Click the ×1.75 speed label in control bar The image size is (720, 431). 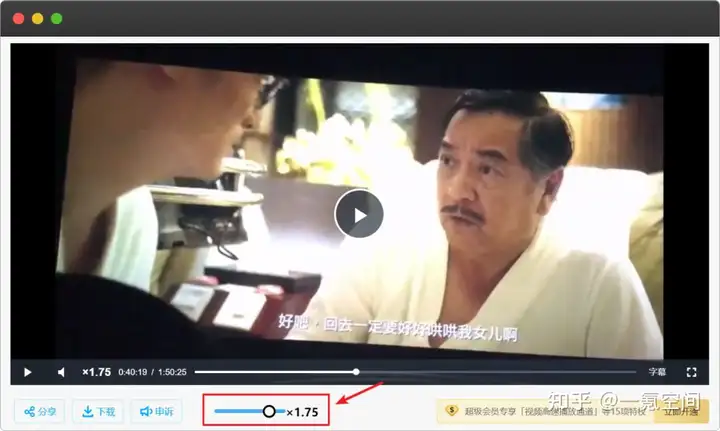(x=96, y=372)
